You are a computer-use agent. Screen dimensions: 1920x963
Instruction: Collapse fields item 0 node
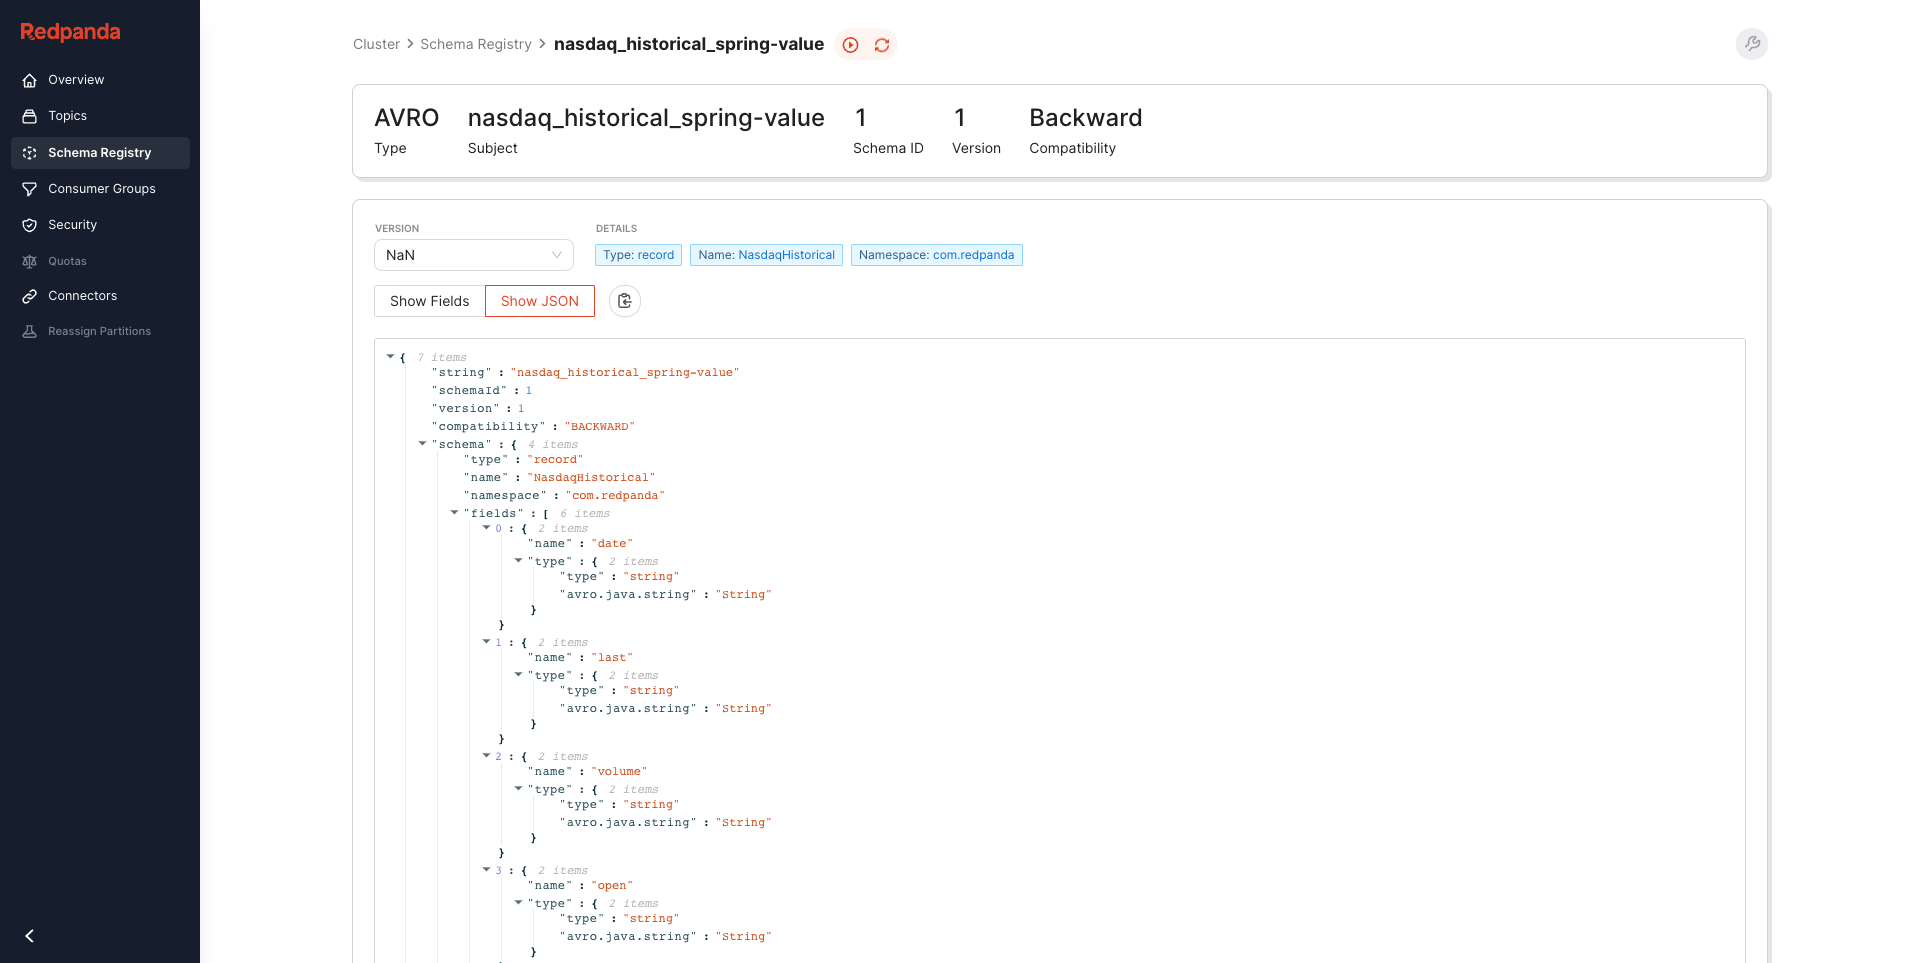486,527
